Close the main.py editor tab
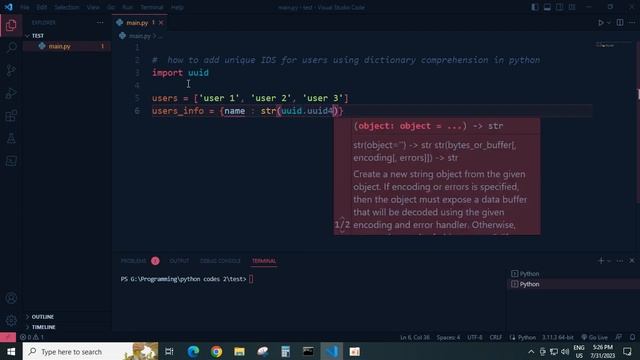 (161, 23)
